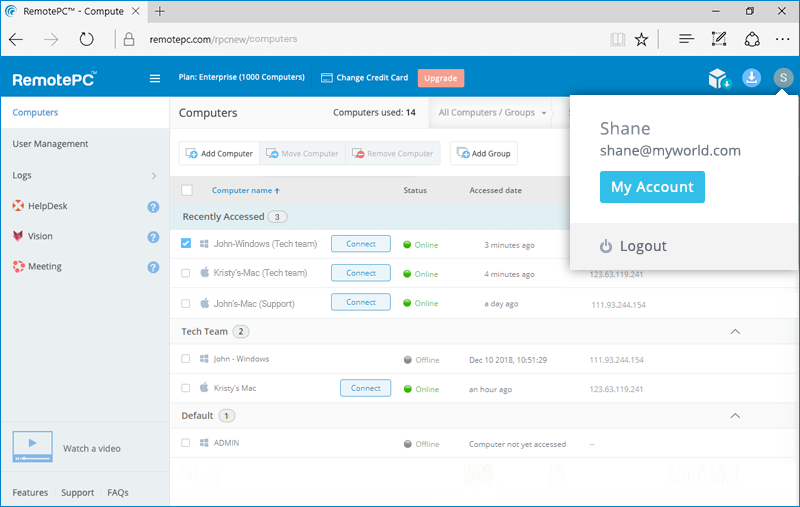Image resolution: width=800 pixels, height=507 pixels.
Task: Open the download icon in header
Action: tap(751, 78)
